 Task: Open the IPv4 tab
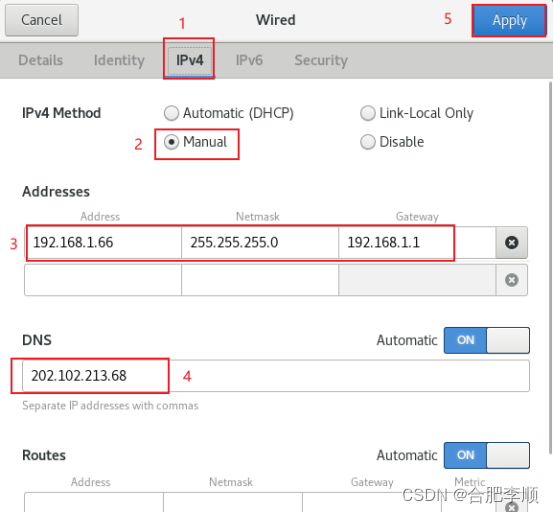pos(189,60)
